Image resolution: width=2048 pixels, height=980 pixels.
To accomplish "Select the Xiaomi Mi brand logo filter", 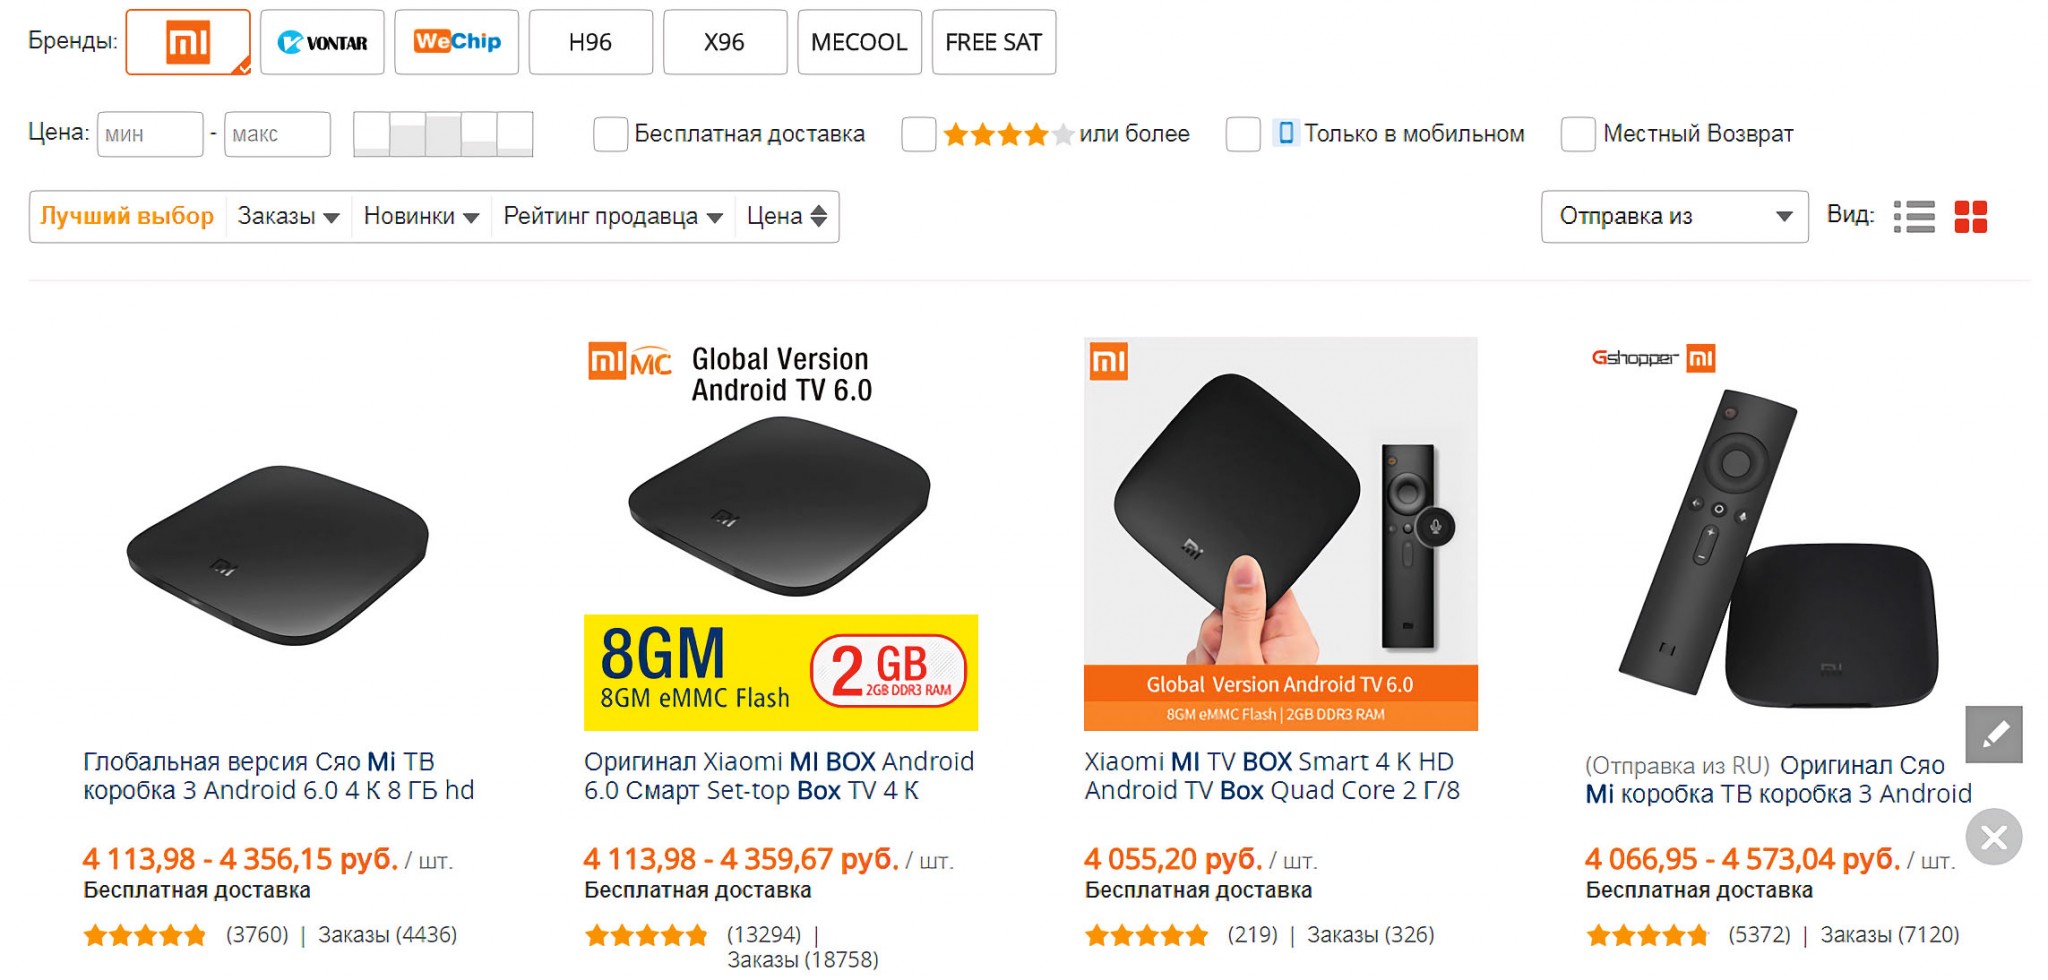I will (x=188, y=42).
